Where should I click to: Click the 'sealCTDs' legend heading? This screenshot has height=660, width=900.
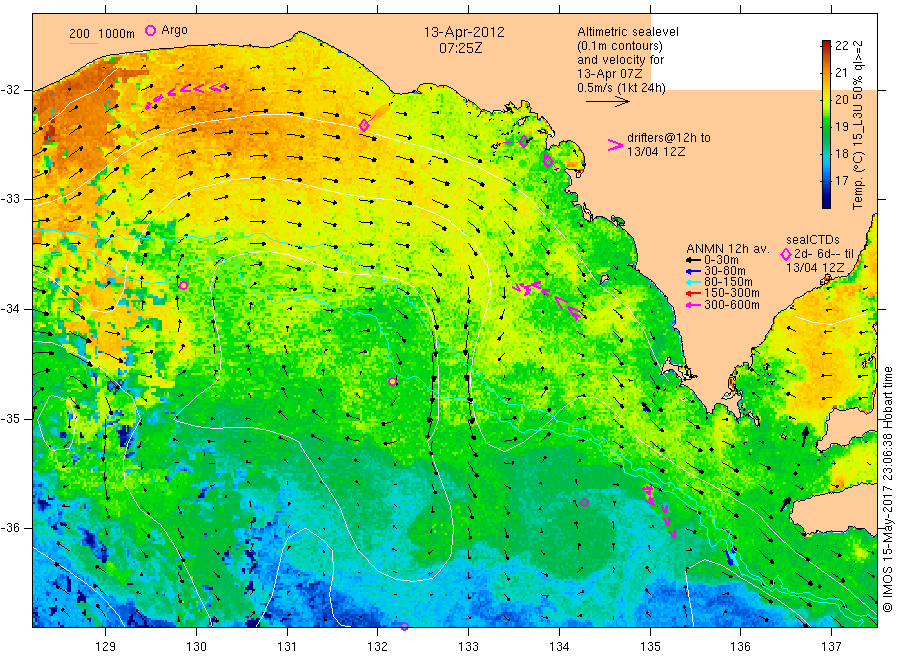pyautogui.click(x=813, y=240)
